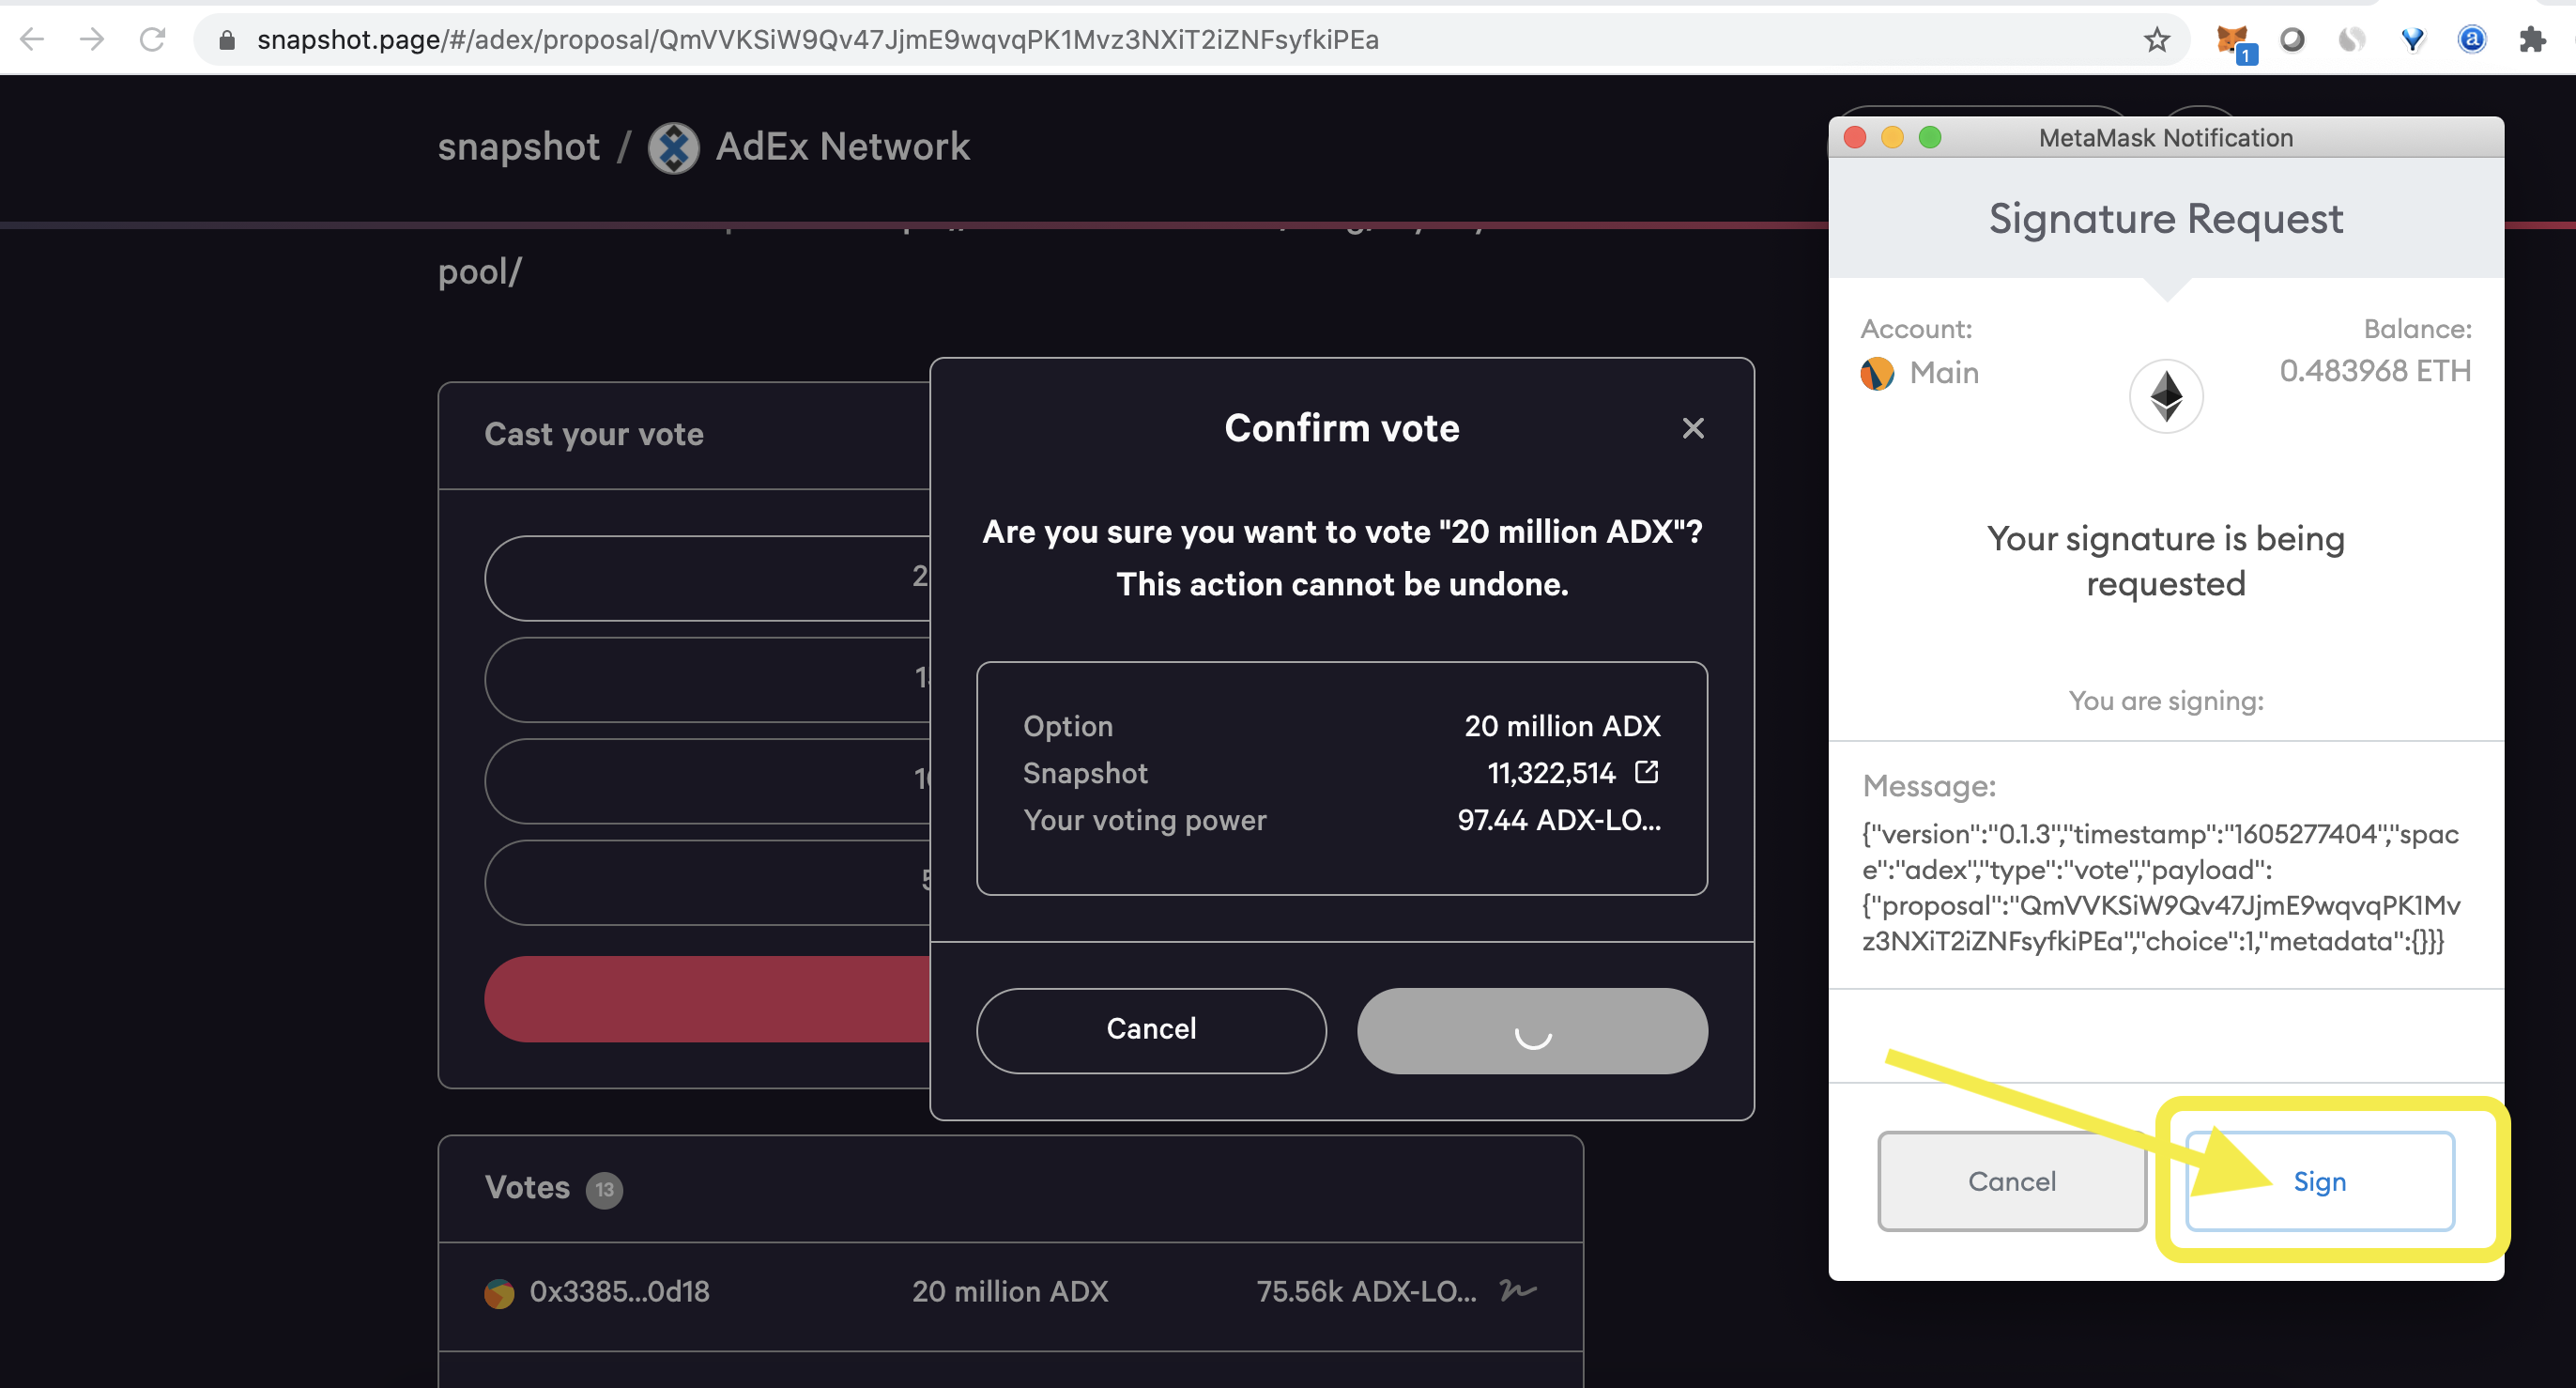Click the Votes count badge 13

click(604, 1189)
